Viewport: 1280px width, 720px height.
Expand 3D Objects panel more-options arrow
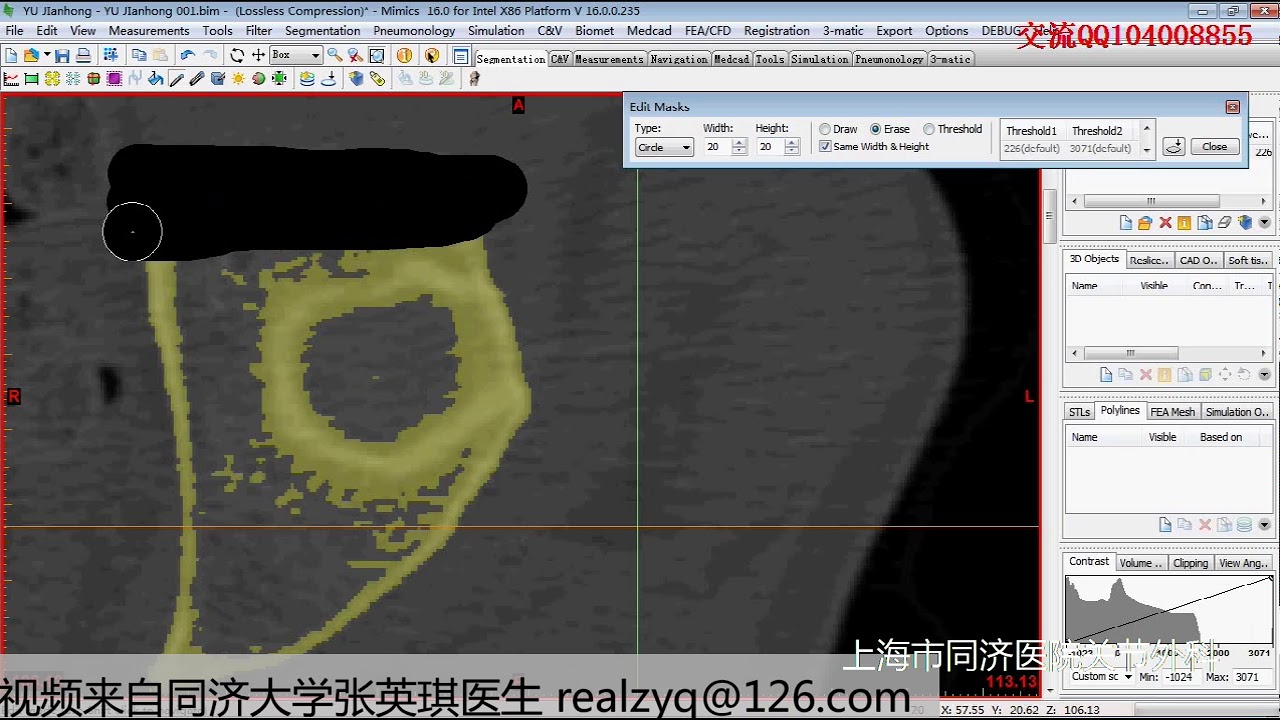click(1264, 374)
